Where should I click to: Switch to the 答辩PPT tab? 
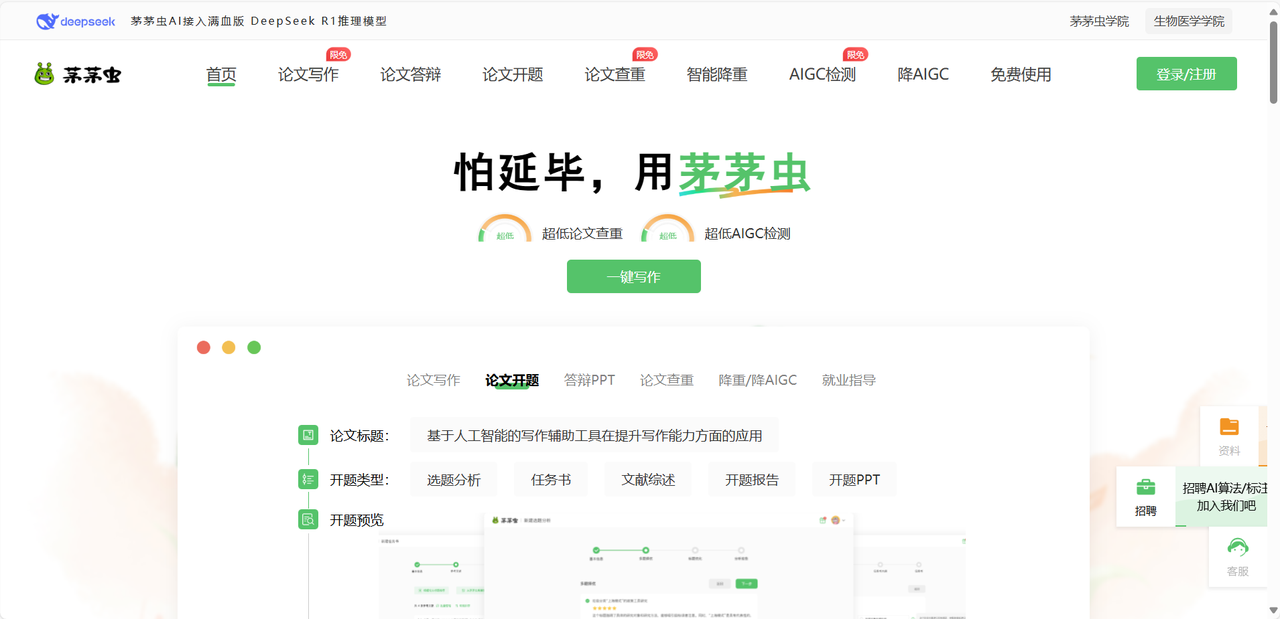[x=589, y=380]
